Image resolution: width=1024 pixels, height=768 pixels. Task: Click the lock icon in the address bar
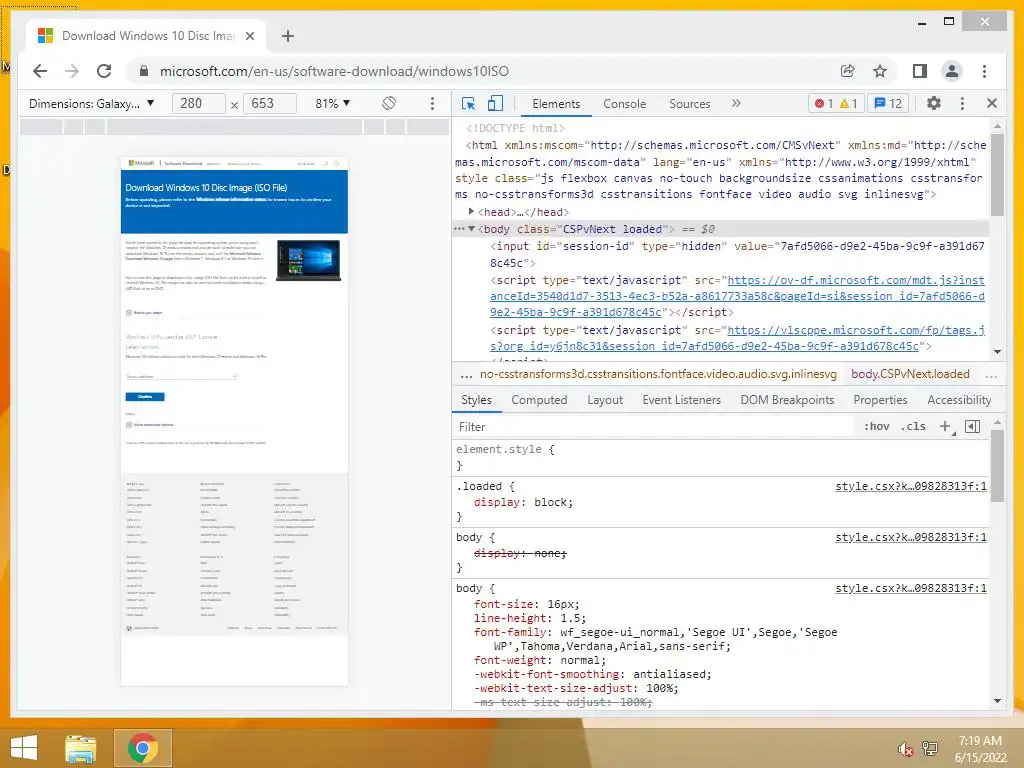(x=144, y=71)
